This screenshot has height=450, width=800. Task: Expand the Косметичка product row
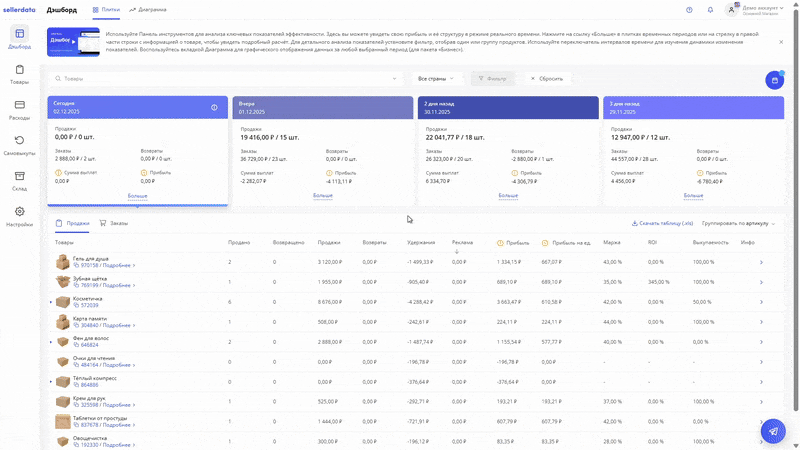51,301
